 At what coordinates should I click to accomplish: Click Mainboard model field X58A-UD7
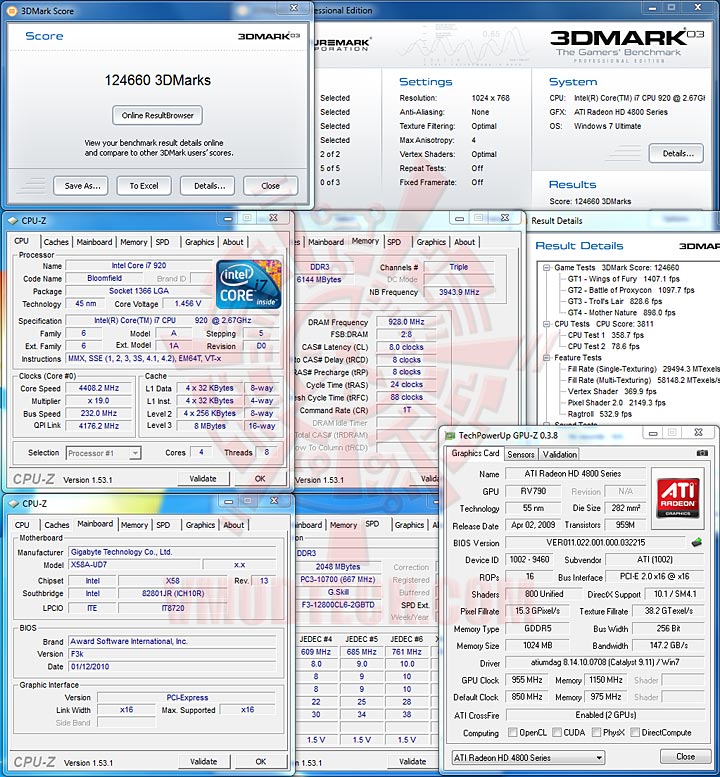134,564
